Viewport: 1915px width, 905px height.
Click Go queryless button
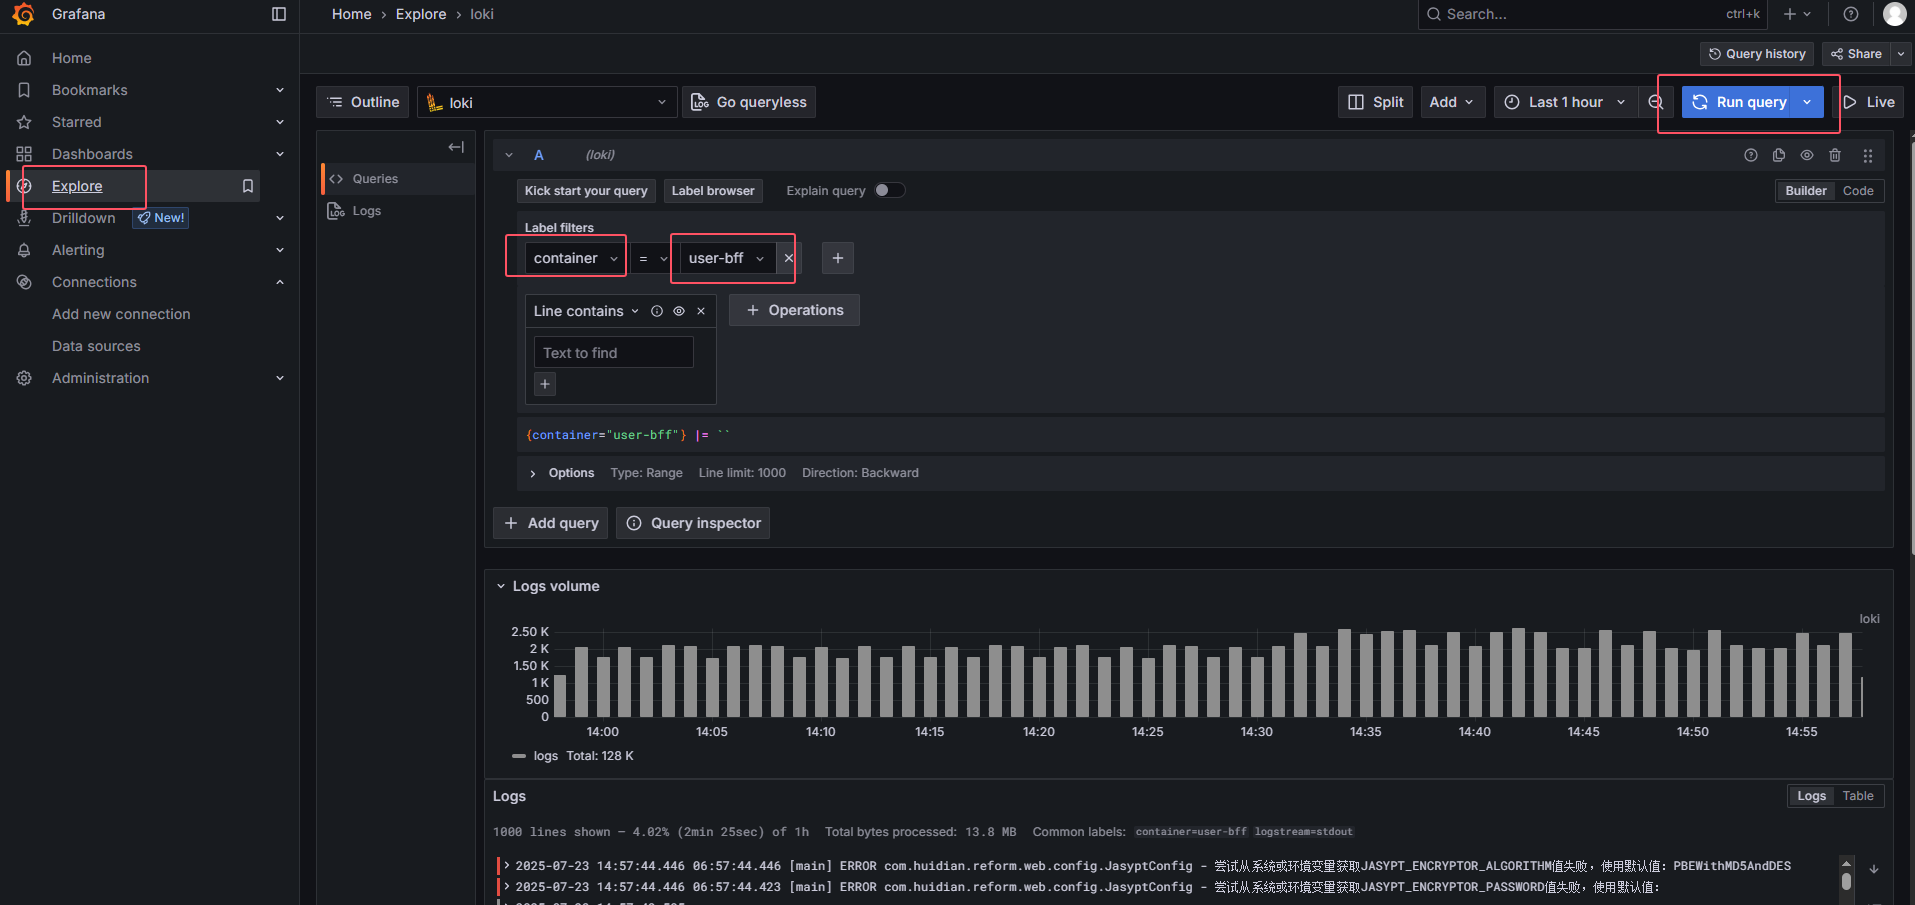tap(749, 102)
